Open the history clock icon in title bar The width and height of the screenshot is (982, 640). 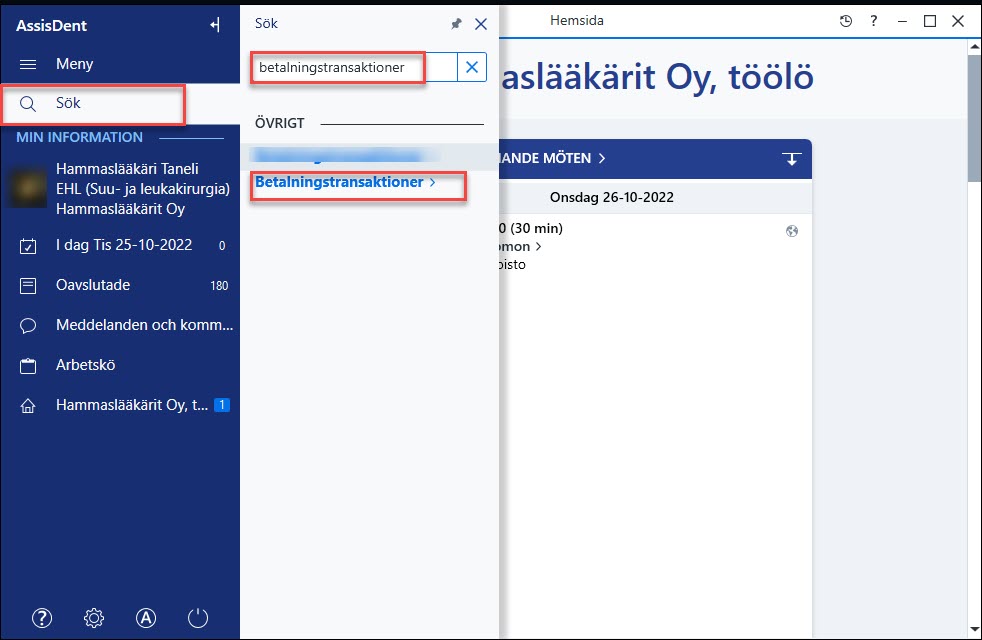845,21
